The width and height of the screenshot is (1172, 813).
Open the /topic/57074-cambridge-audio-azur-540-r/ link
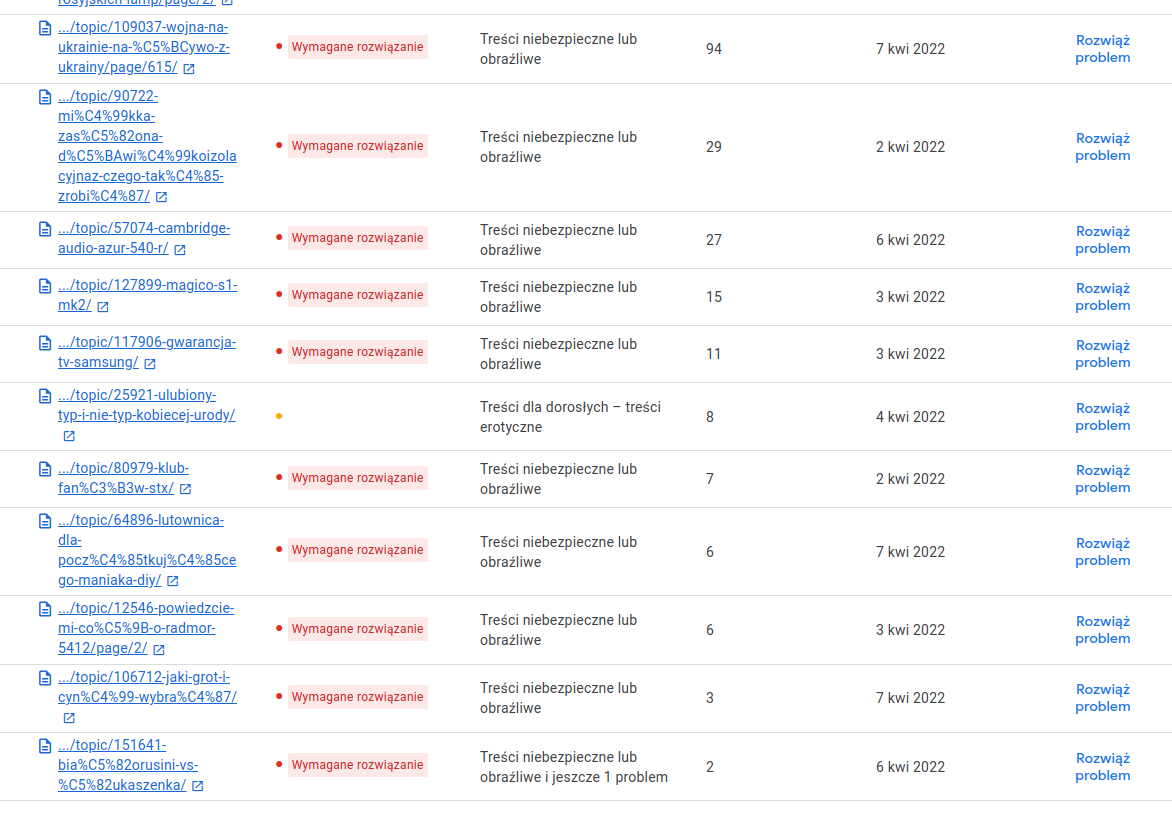144,238
